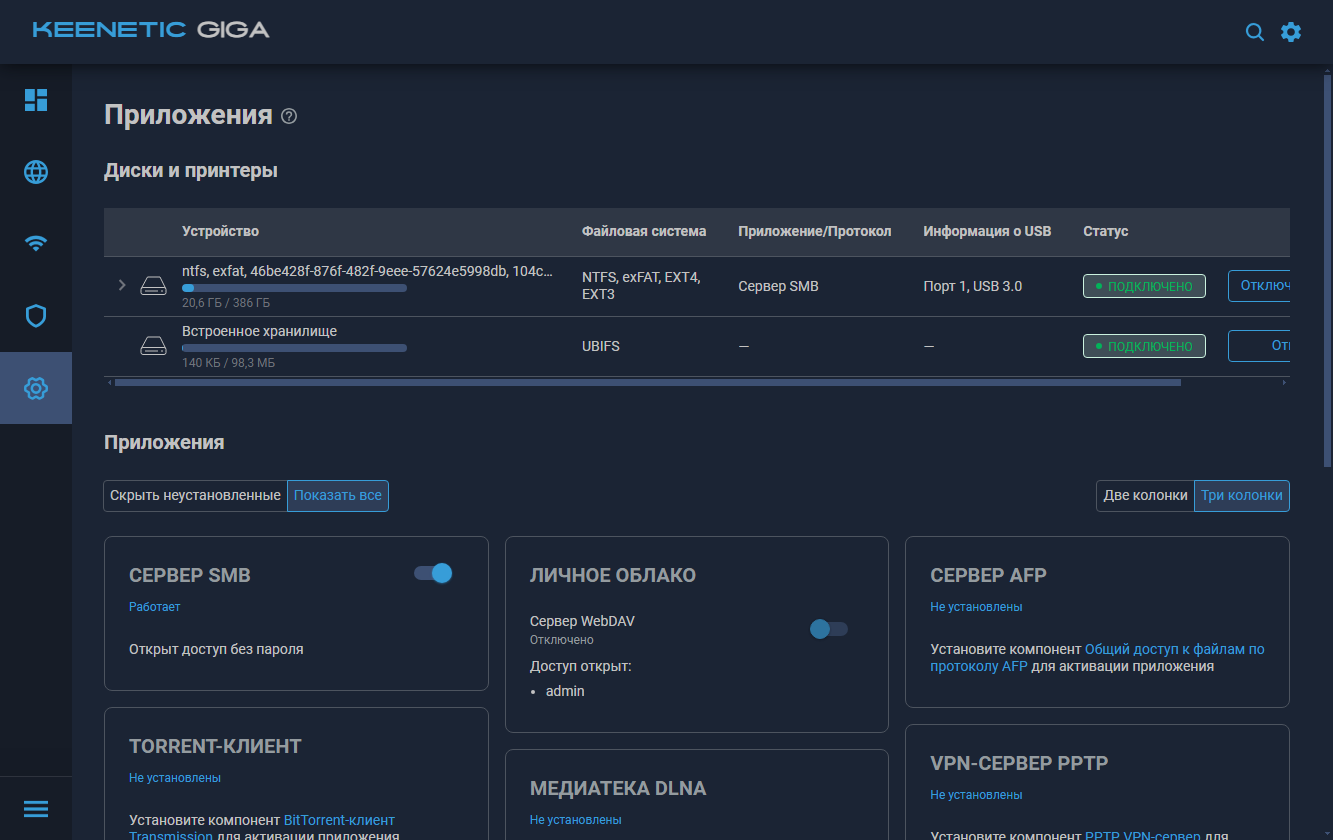Image resolution: width=1333 pixels, height=840 pixels.
Task: Switch to Две колонки layout
Action: pyautogui.click(x=1145, y=496)
